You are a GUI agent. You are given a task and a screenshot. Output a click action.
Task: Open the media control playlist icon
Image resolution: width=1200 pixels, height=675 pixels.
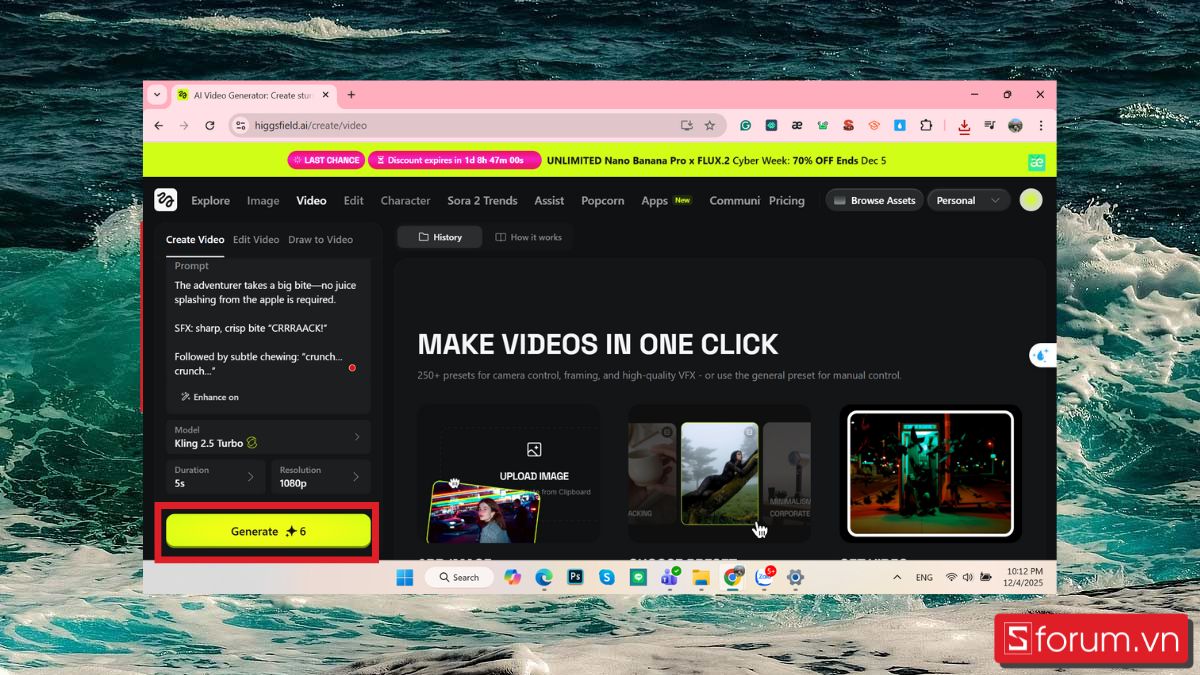[x=989, y=125]
